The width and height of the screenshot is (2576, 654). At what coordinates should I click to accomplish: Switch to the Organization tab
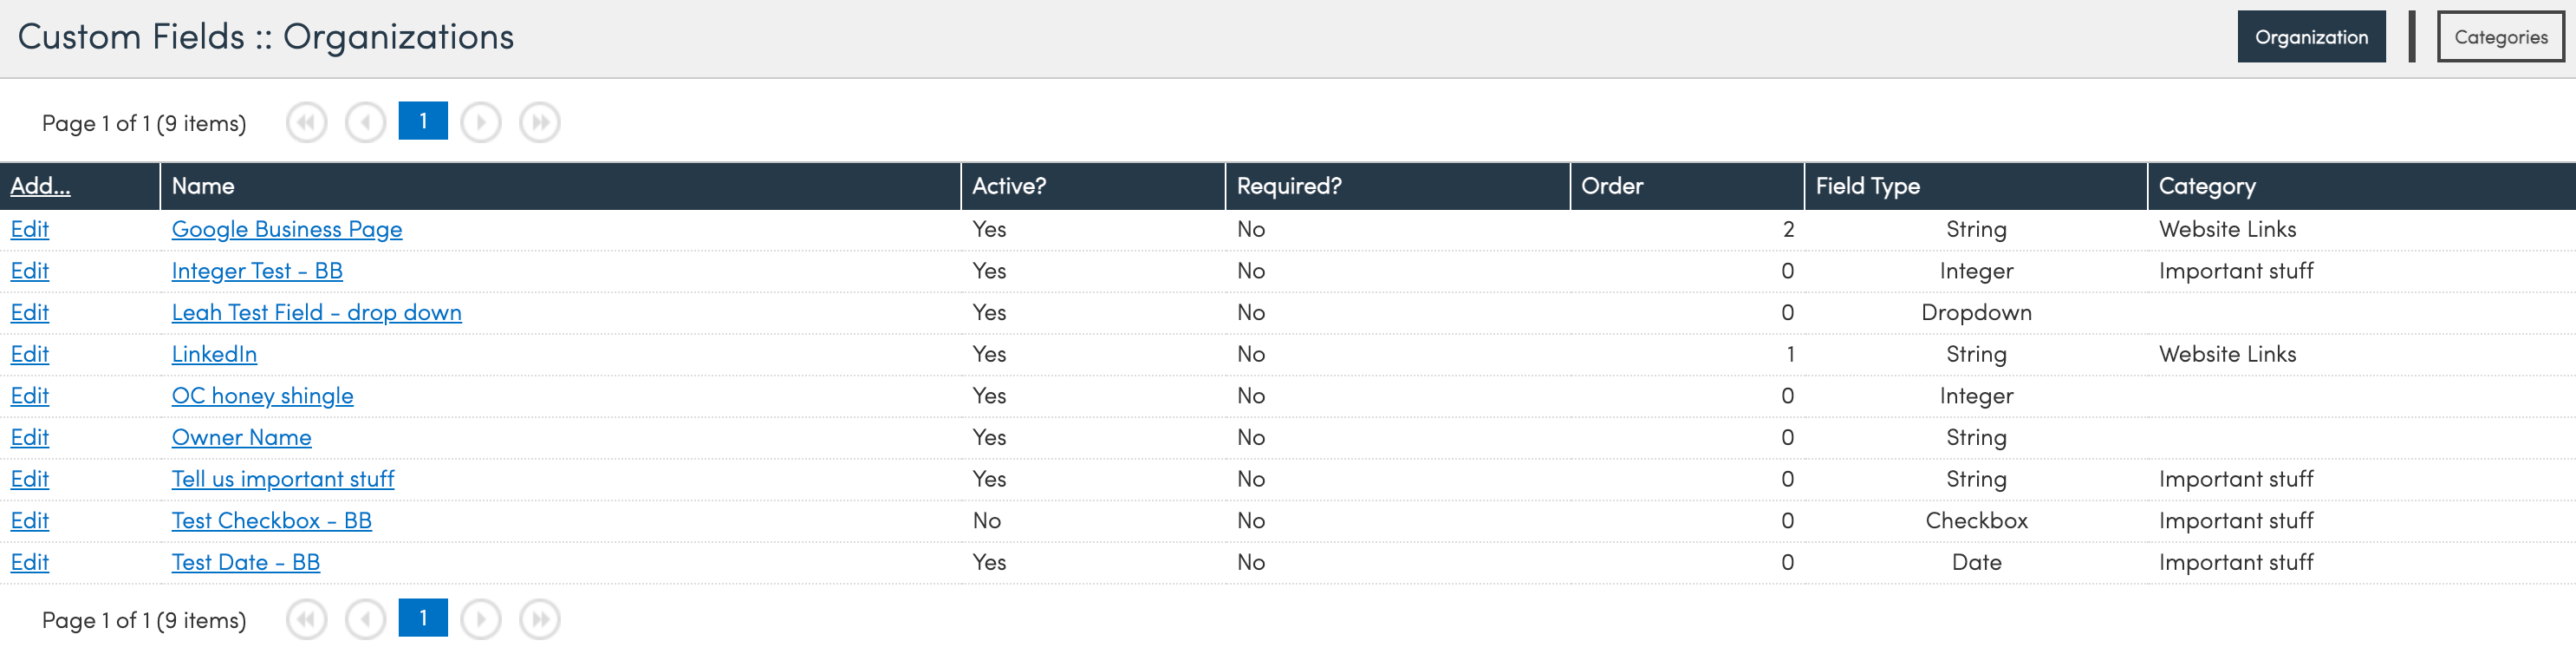[x=2310, y=37]
